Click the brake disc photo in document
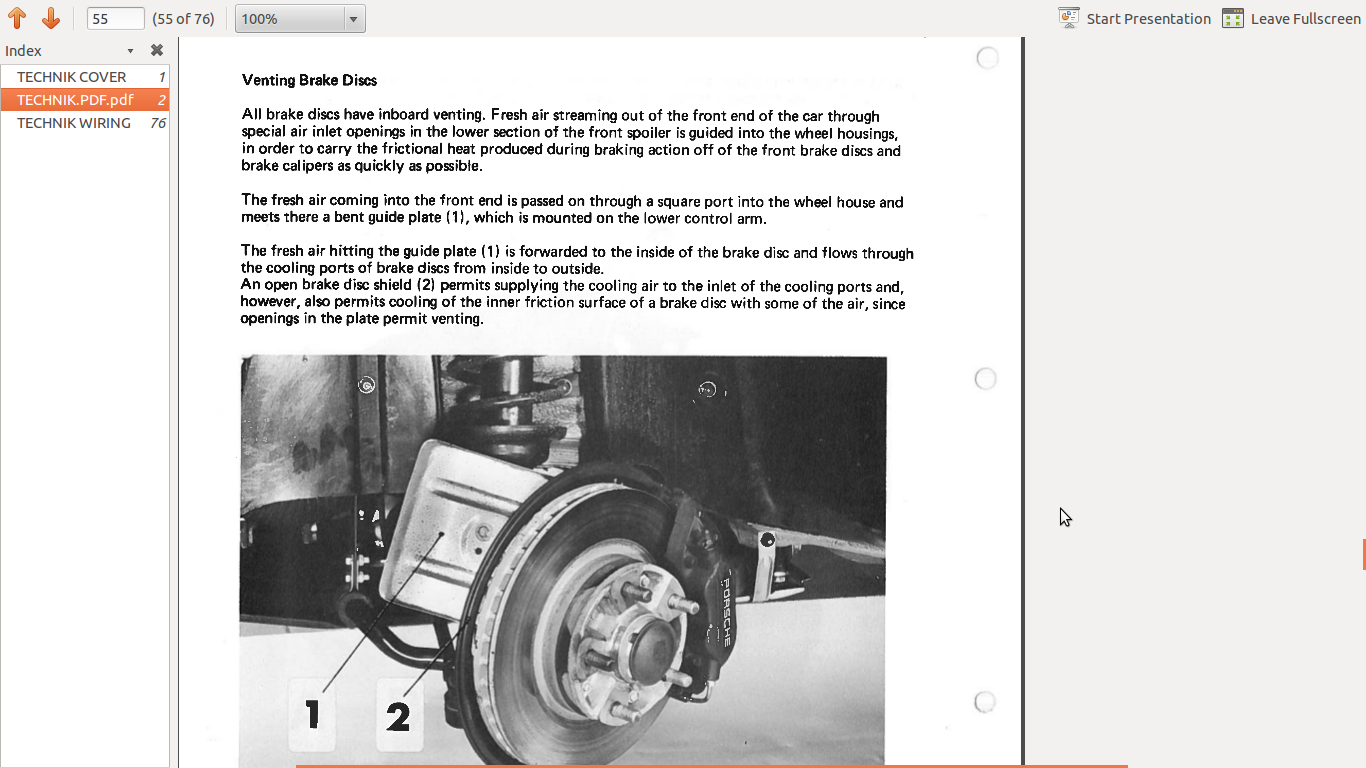The width and height of the screenshot is (1366, 768). tap(563, 561)
